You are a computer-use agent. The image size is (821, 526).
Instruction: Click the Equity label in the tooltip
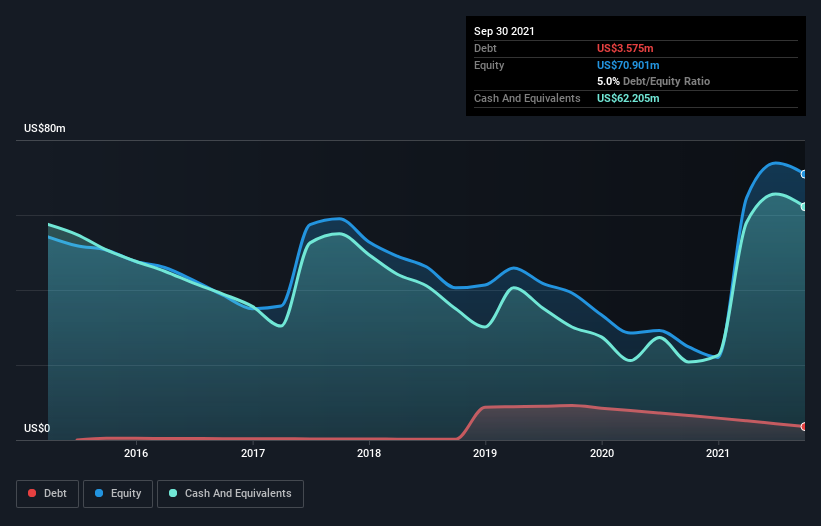[x=489, y=65]
